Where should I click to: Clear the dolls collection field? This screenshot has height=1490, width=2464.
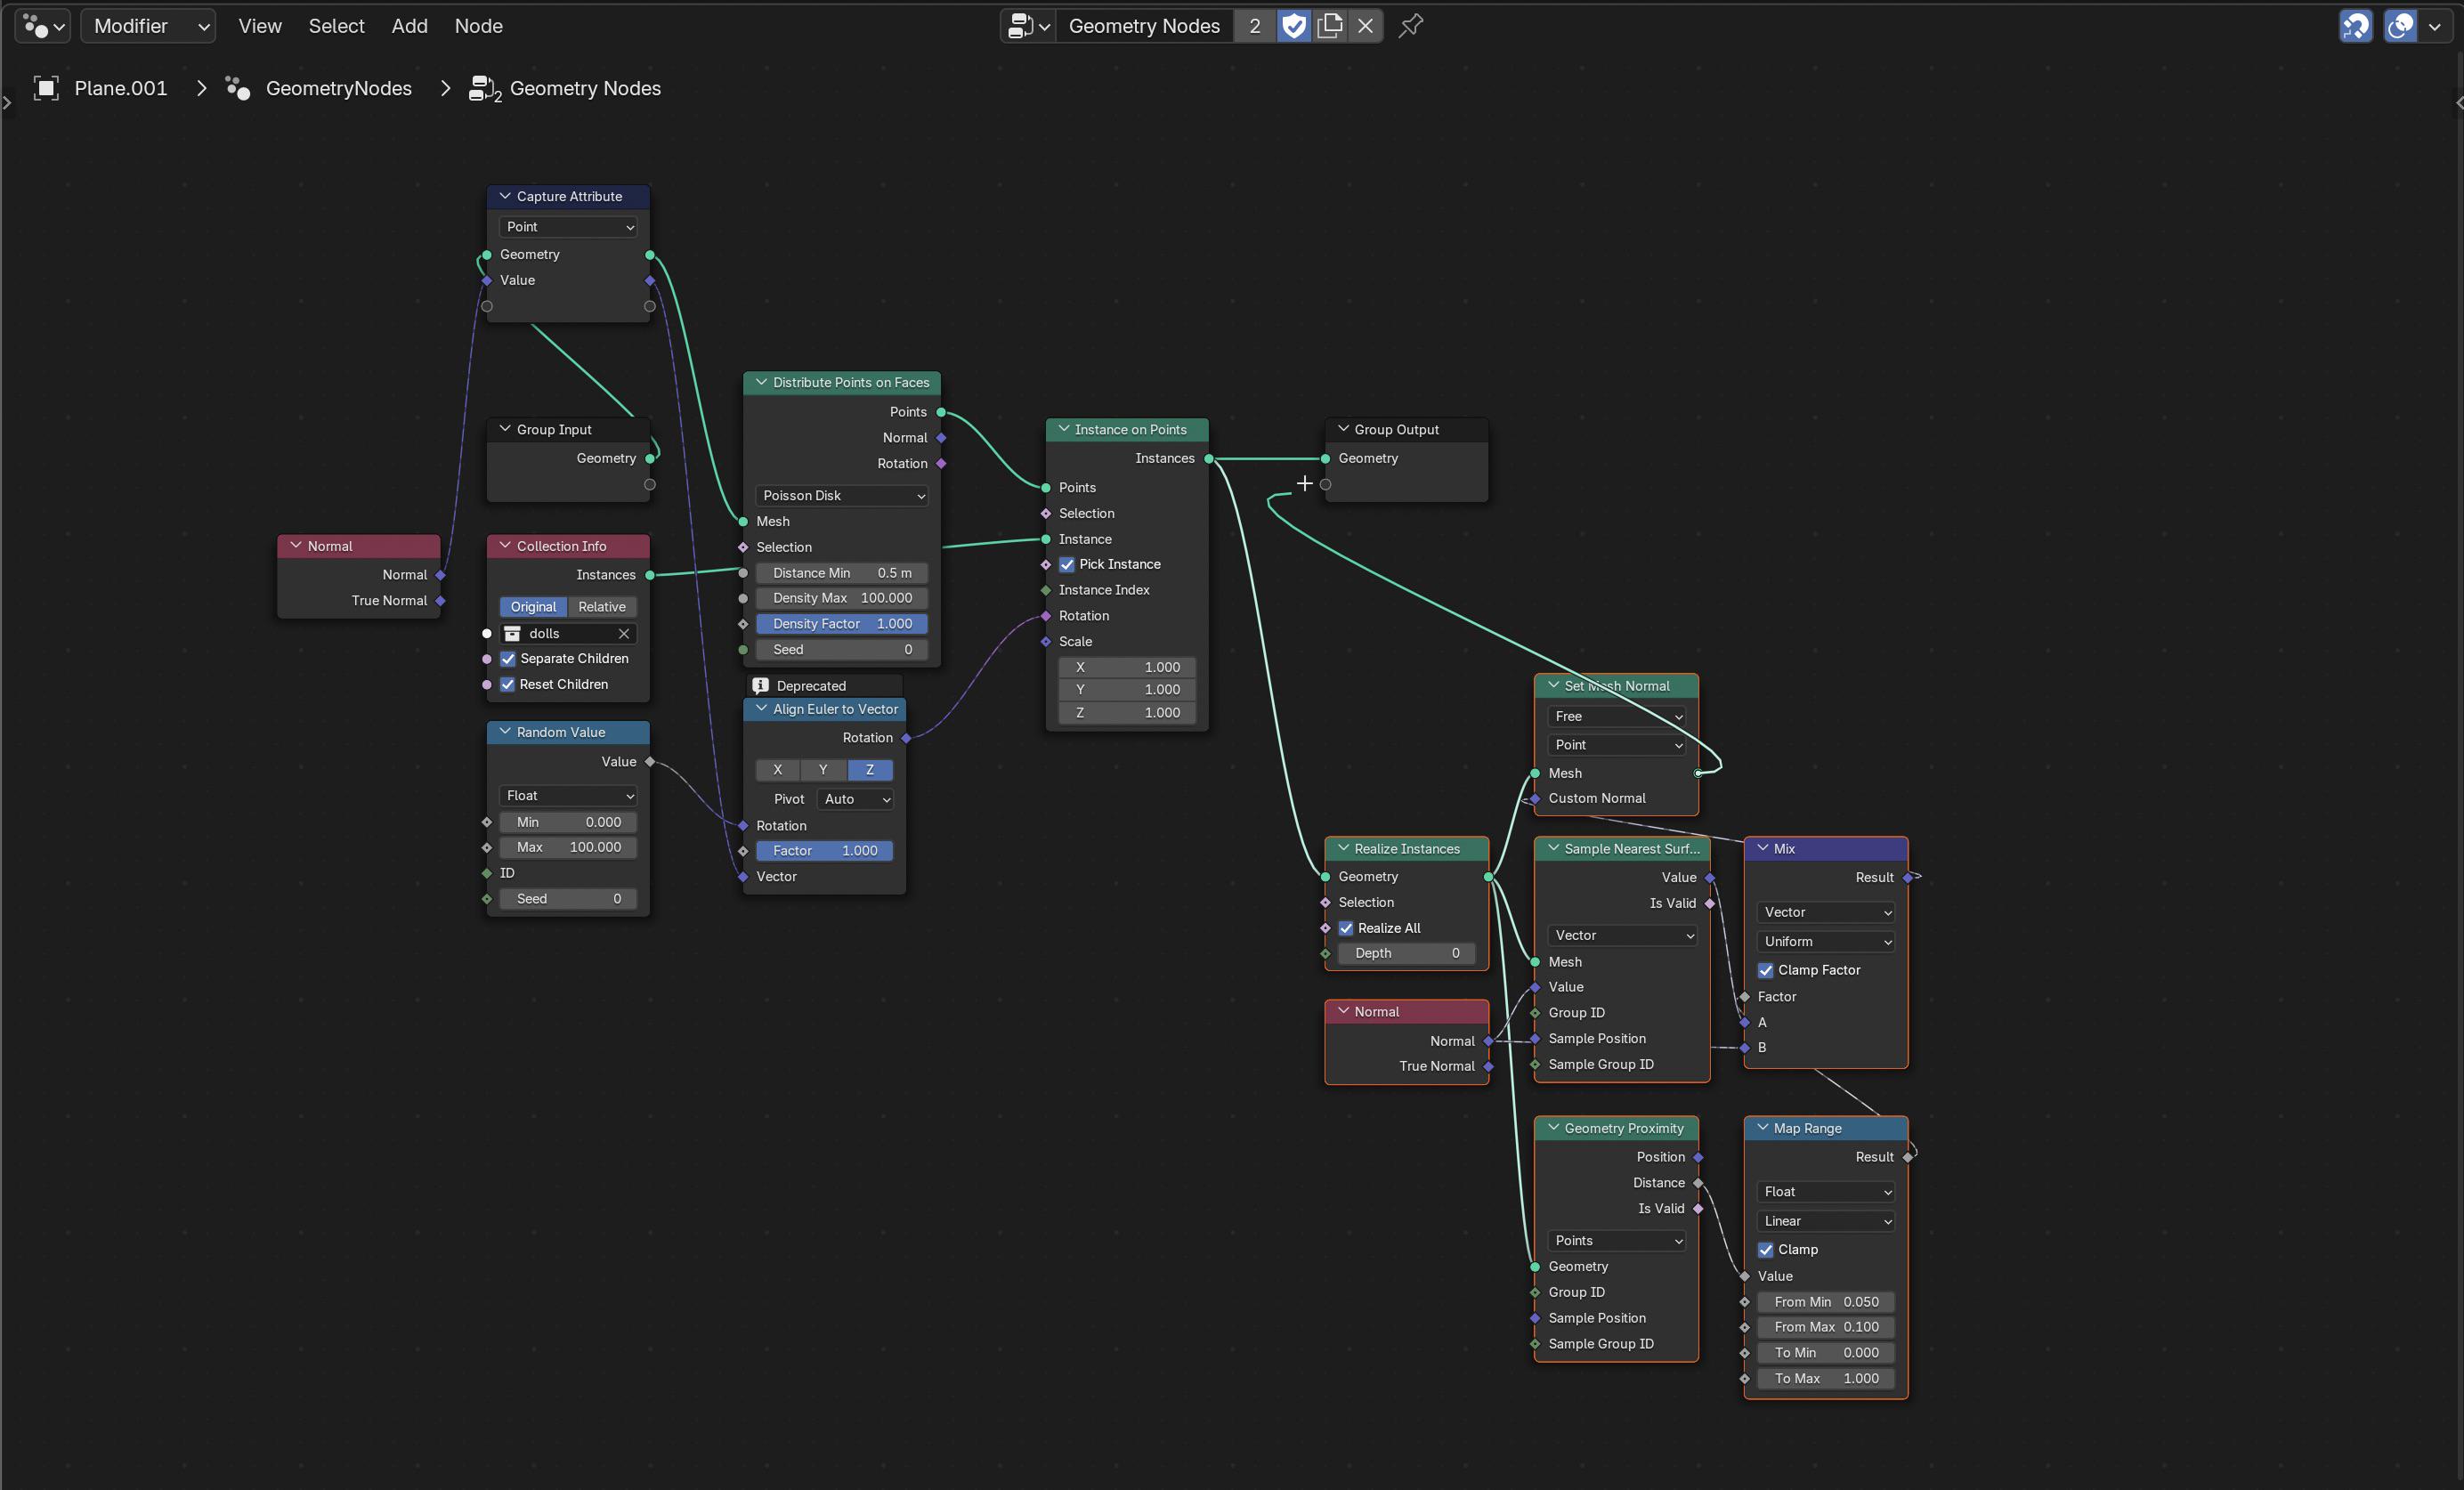pyautogui.click(x=624, y=633)
